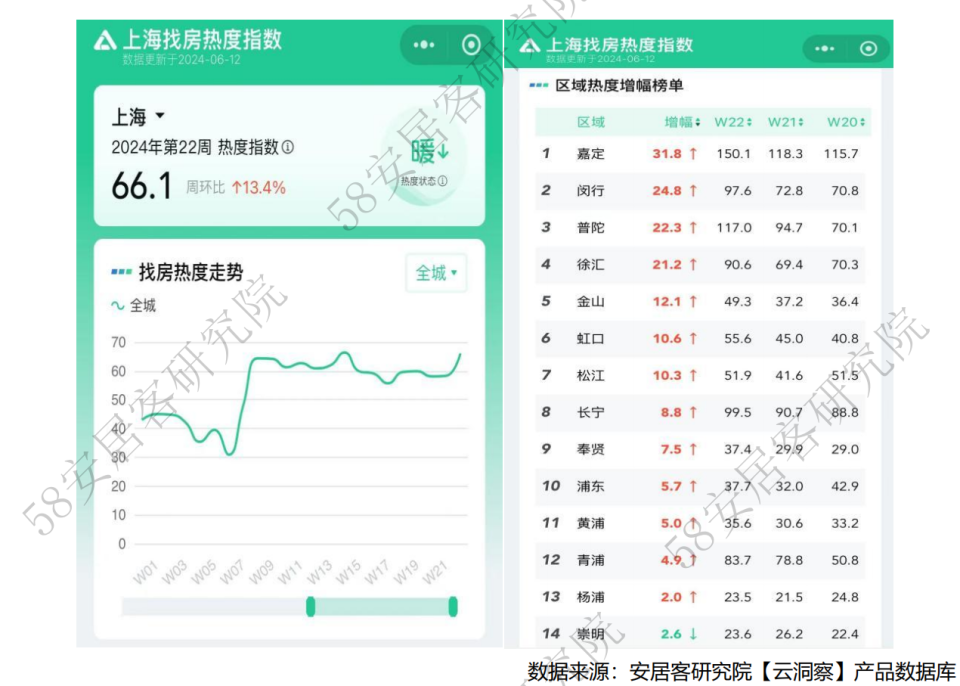Image resolution: width=960 pixels, height=686 pixels.
Task: Click 嘉定's W22 value 150.1
Action: click(733, 154)
